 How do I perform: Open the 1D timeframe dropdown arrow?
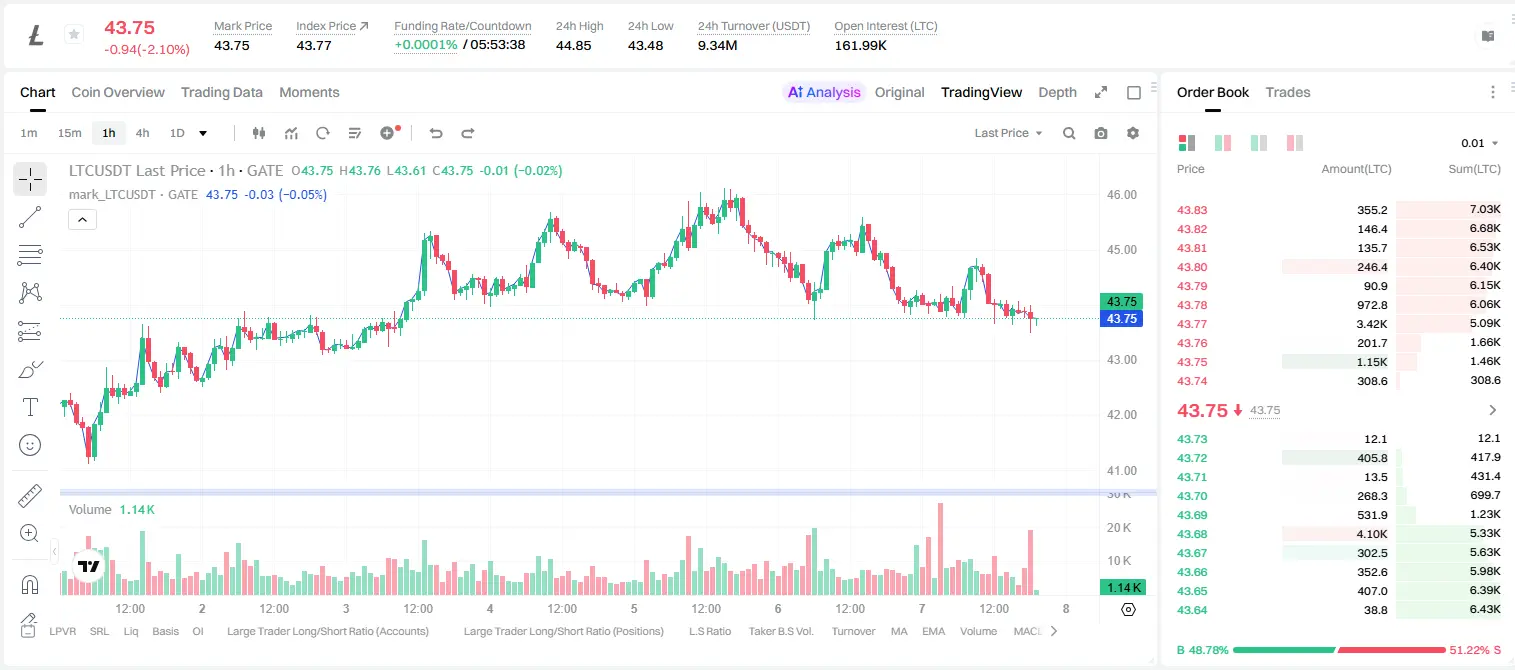coord(203,133)
